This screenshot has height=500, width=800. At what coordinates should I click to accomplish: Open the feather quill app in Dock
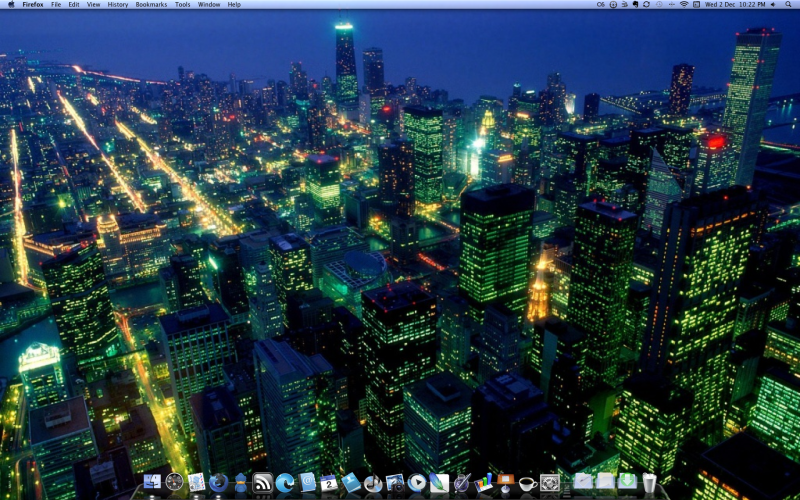[x=439, y=482]
